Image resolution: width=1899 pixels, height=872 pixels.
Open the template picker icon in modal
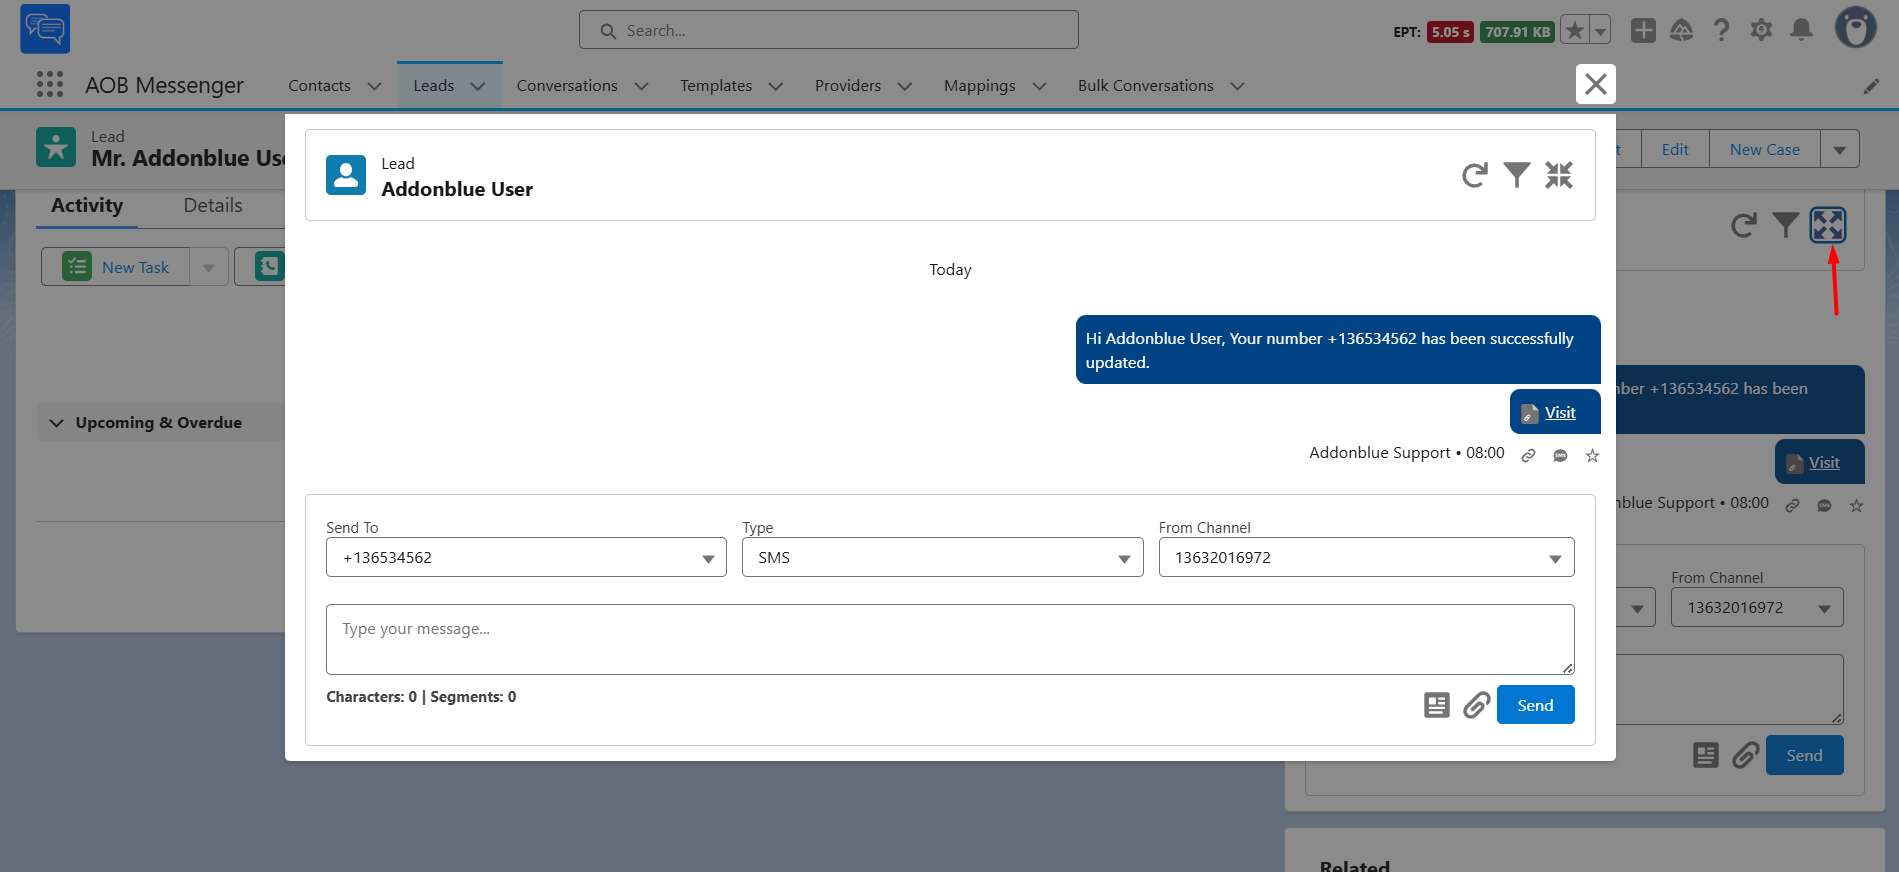1437,705
